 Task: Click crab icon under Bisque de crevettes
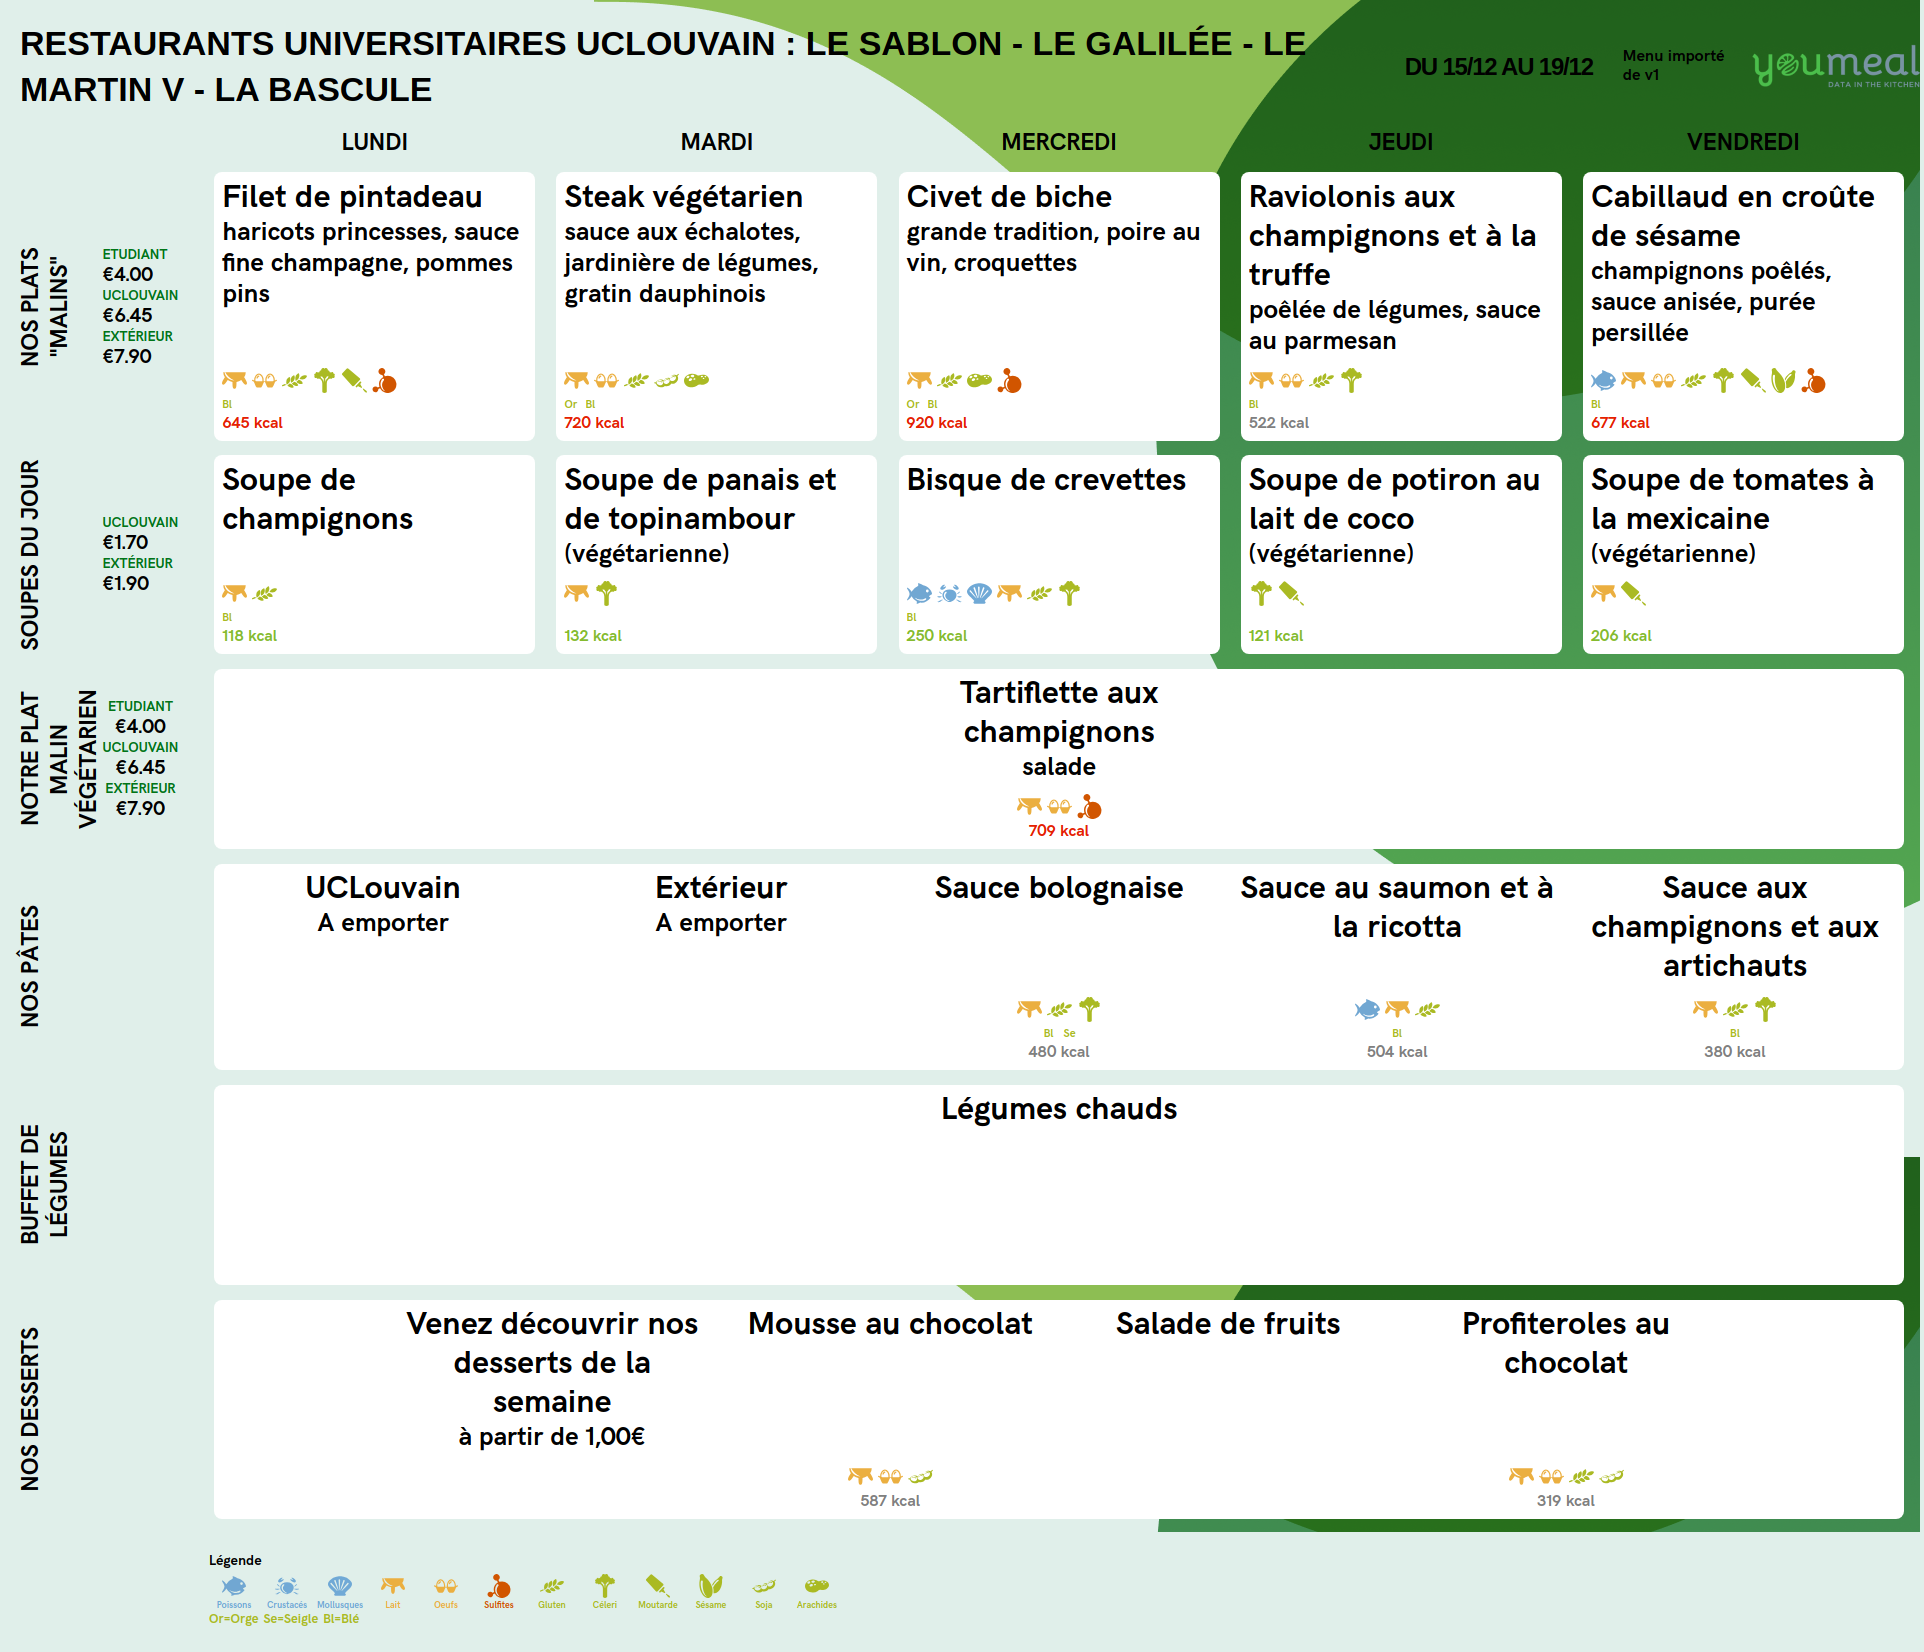tap(949, 593)
